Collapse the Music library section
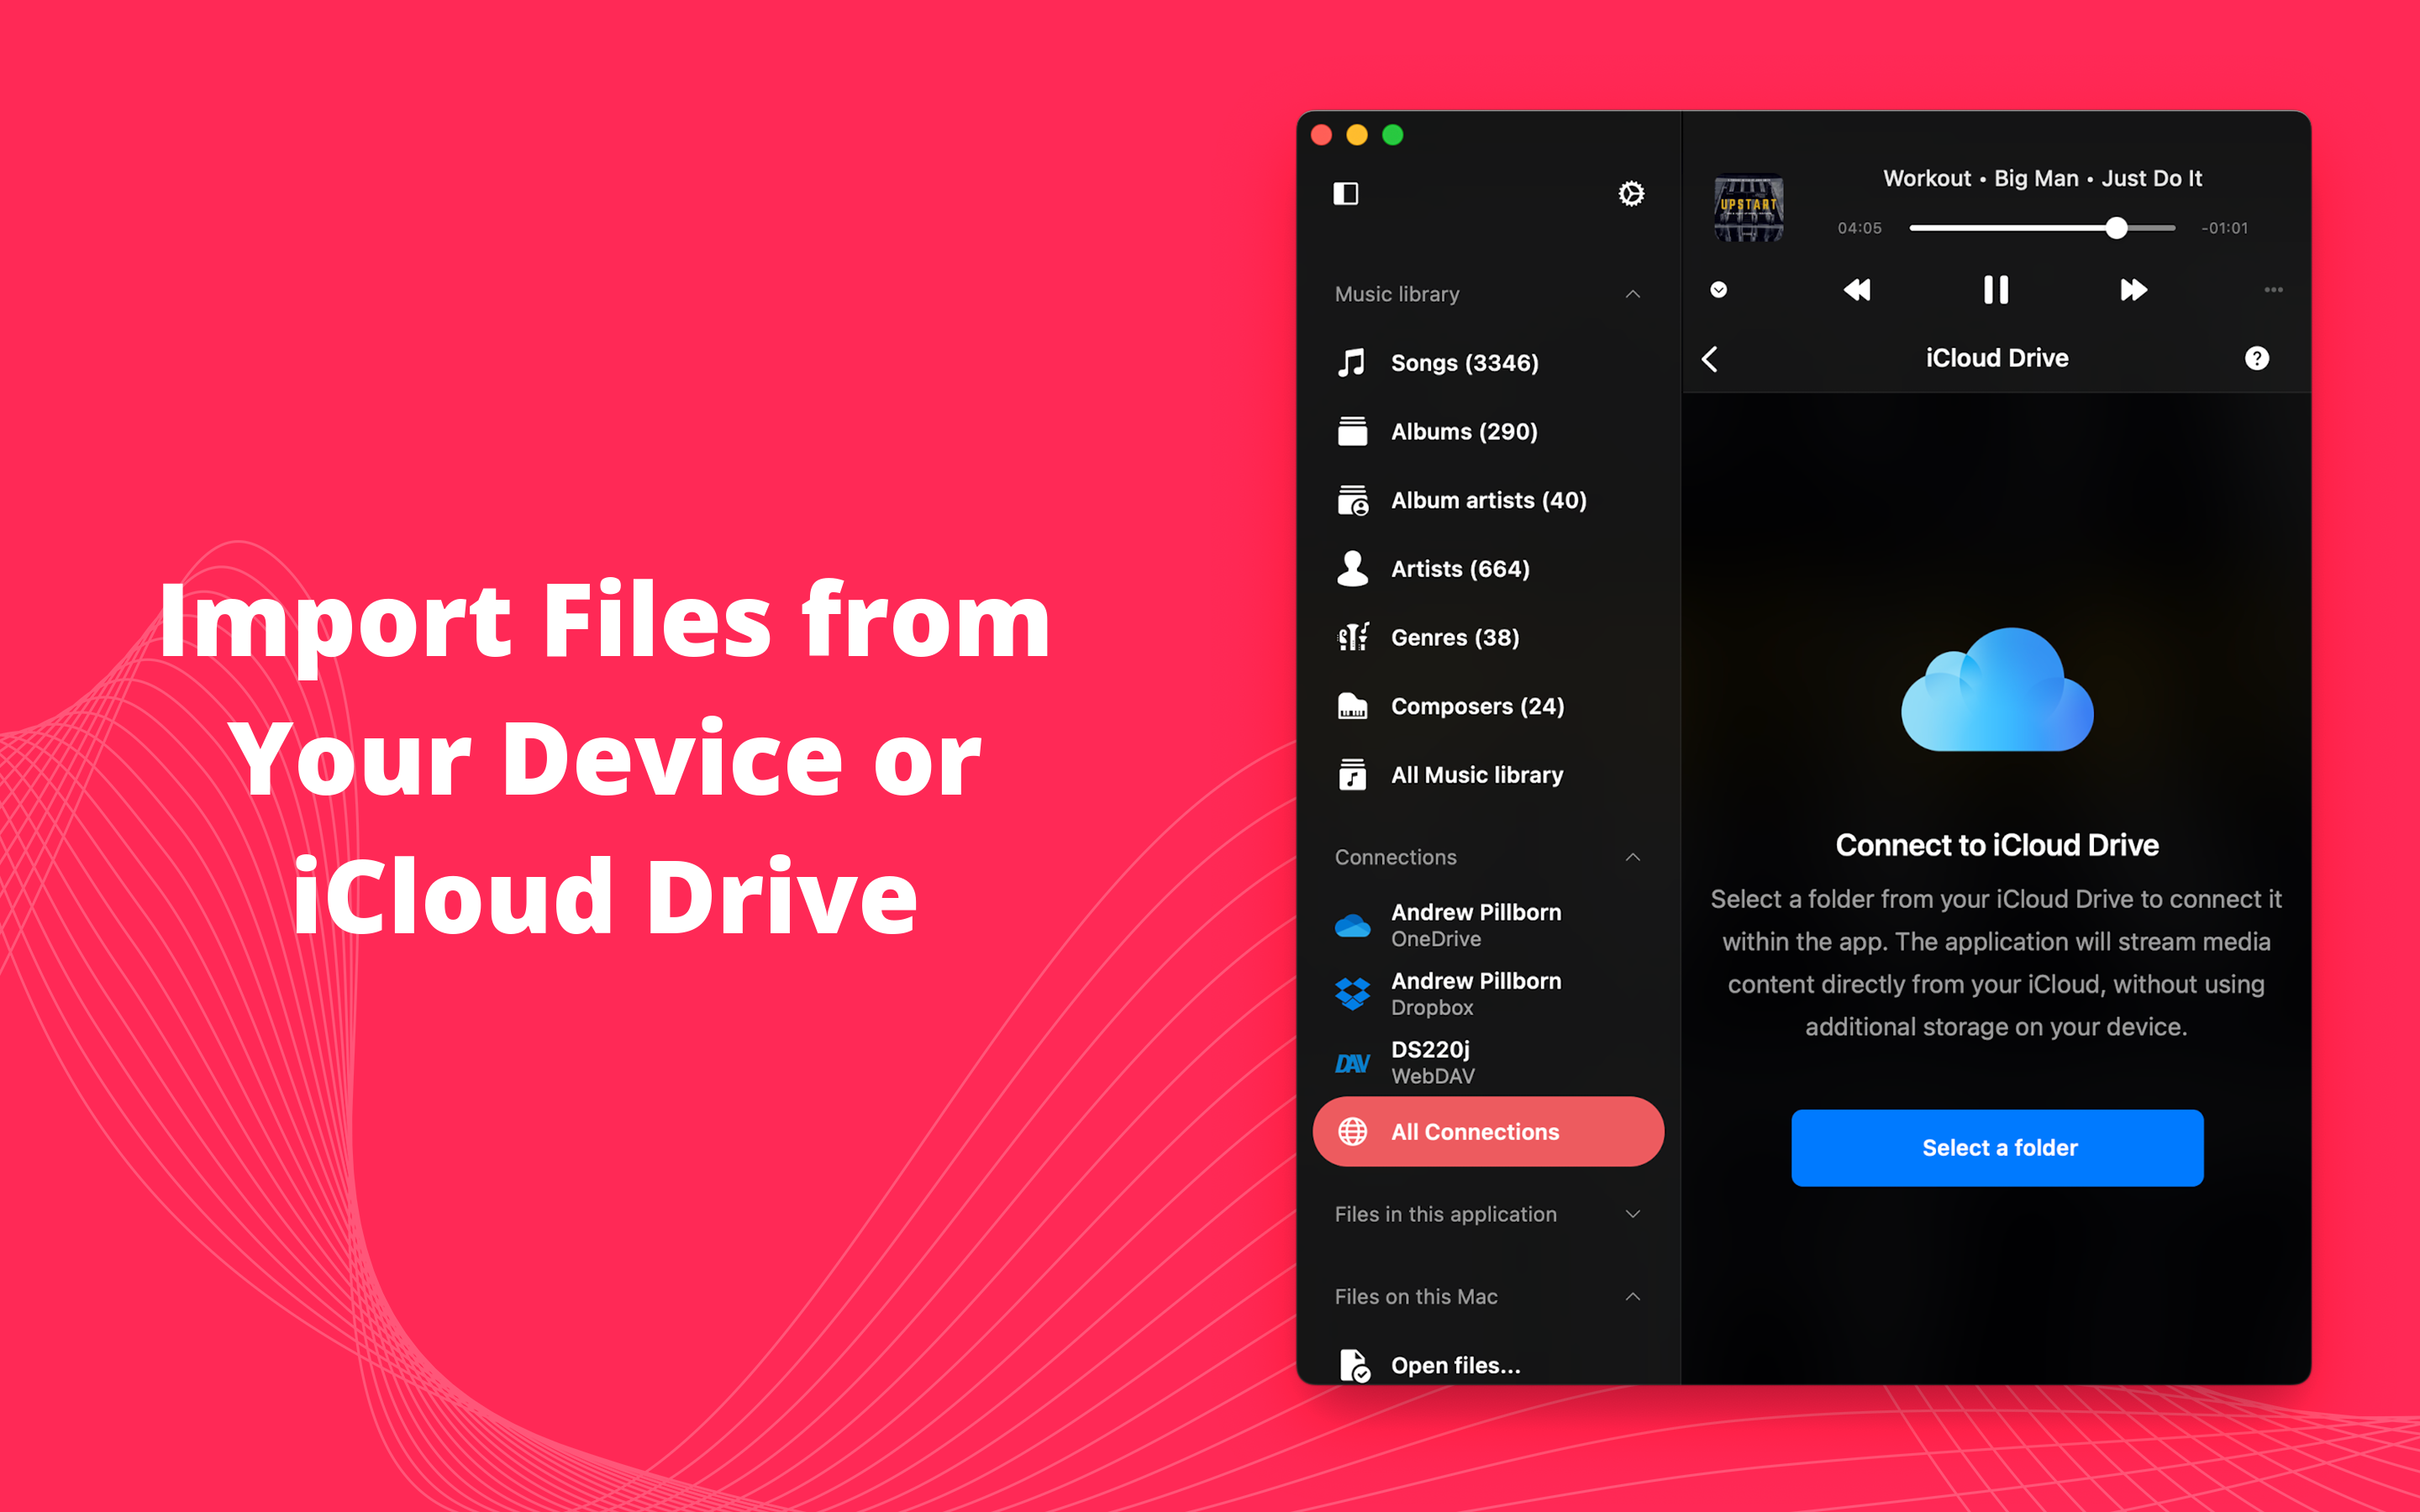Screen dimensions: 2420x1512 click(1632, 294)
